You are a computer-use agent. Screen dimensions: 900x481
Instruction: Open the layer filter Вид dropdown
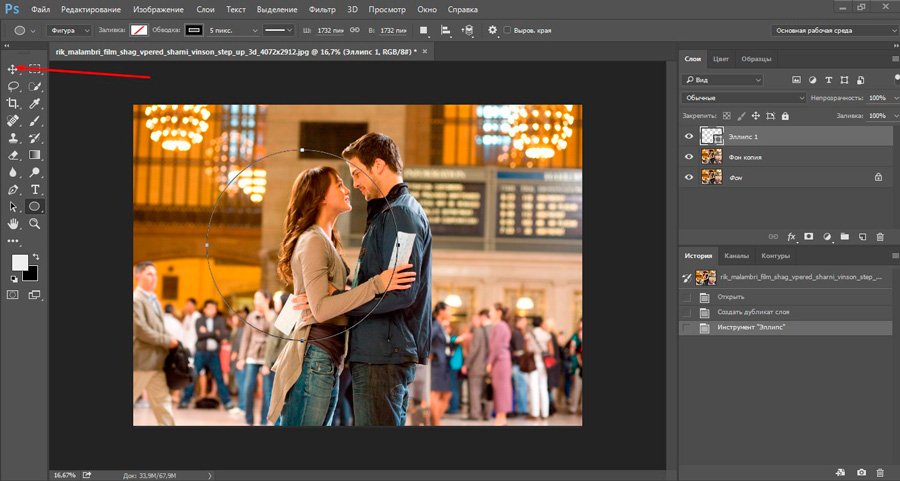pos(723,80)
